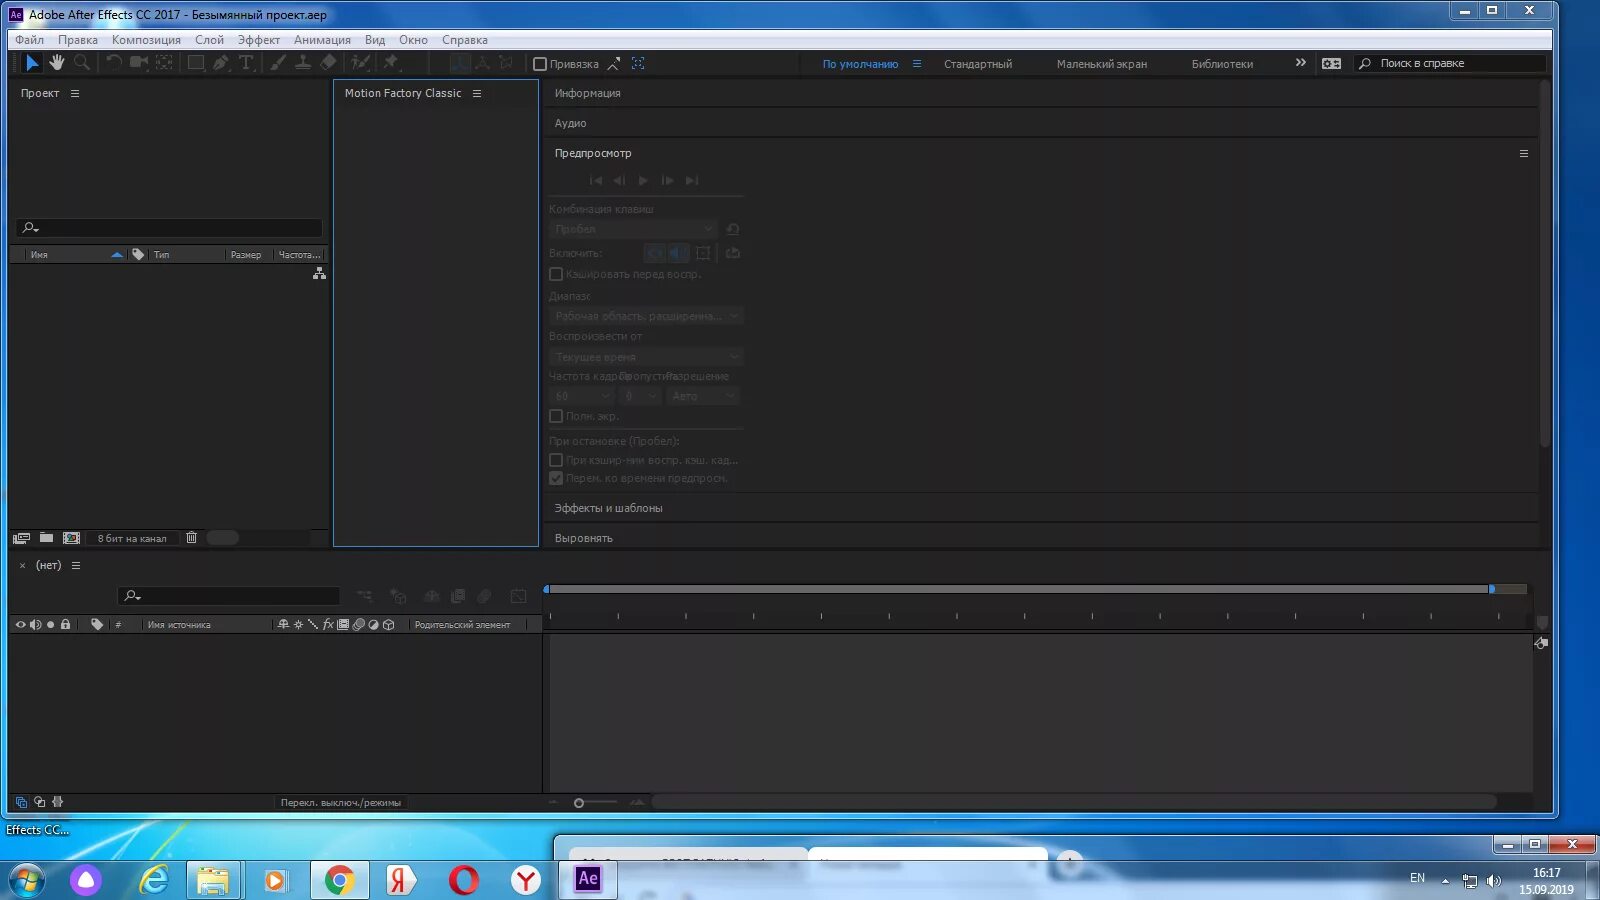The height and width of the screenshot is (900, 1600).
Task: Toggle the Transfer Controls pane icon
Action: [x=40, y=802]
